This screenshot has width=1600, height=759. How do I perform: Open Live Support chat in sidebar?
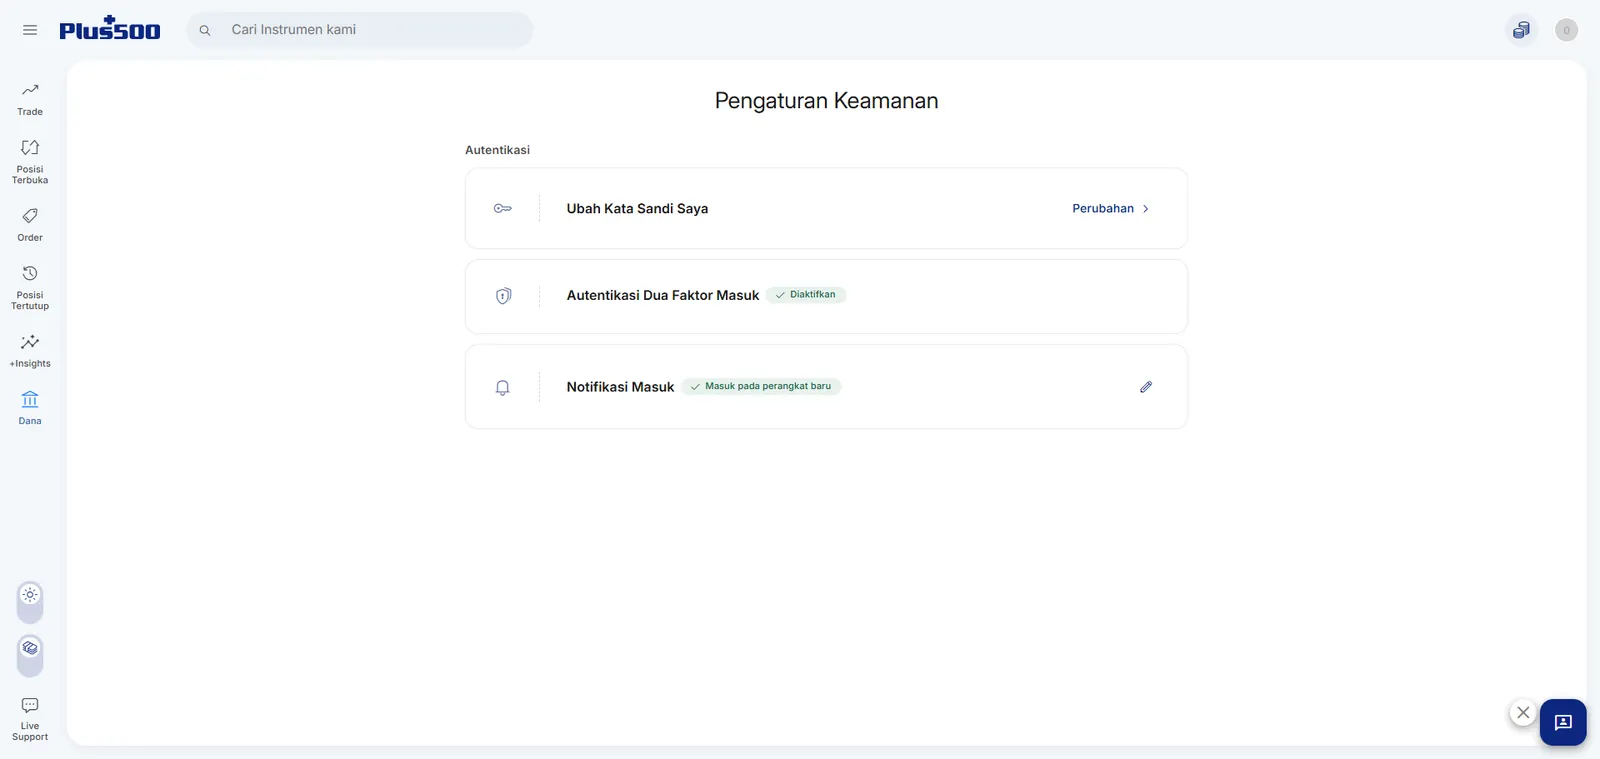[x=30, y=720]
